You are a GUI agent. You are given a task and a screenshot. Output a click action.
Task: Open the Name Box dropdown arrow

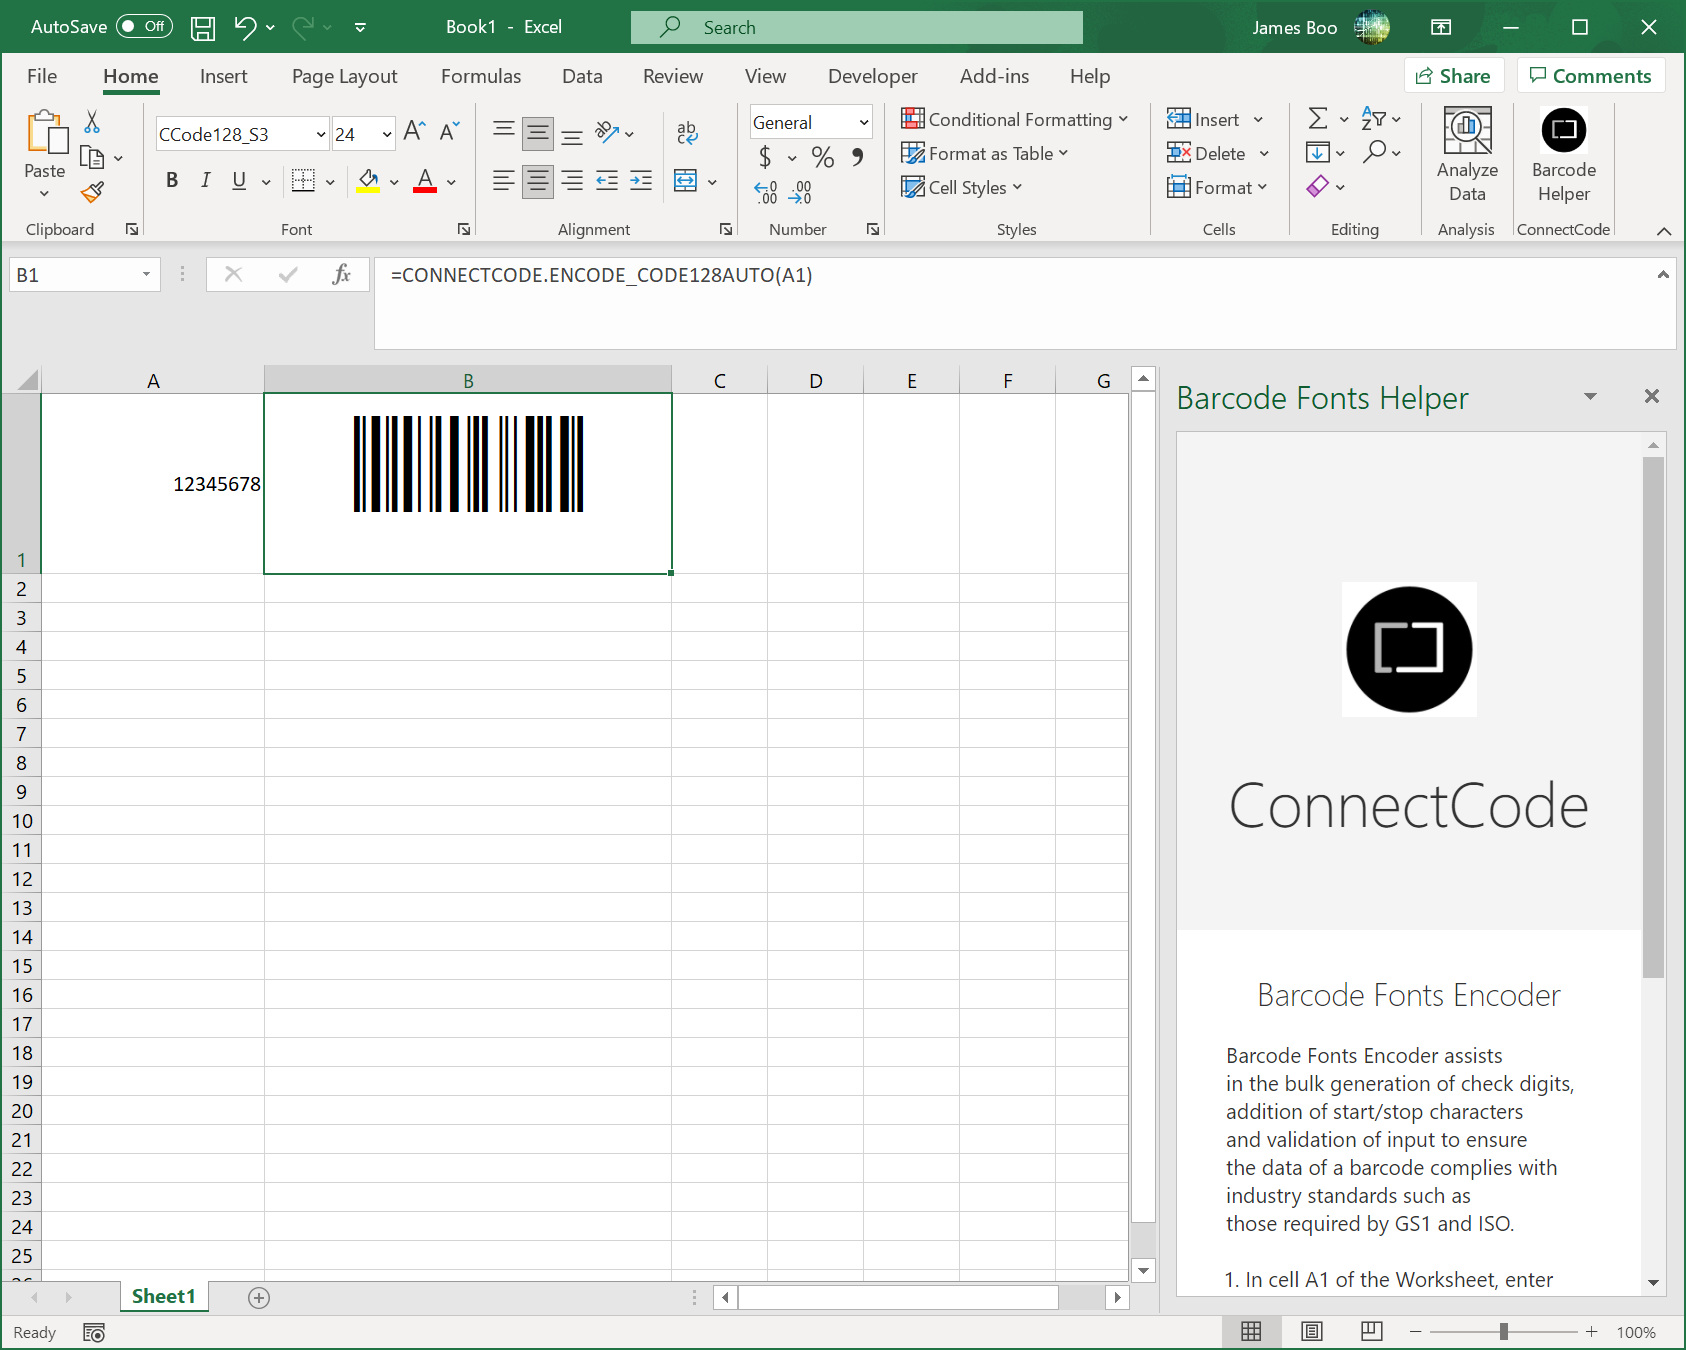pos(146,274)
